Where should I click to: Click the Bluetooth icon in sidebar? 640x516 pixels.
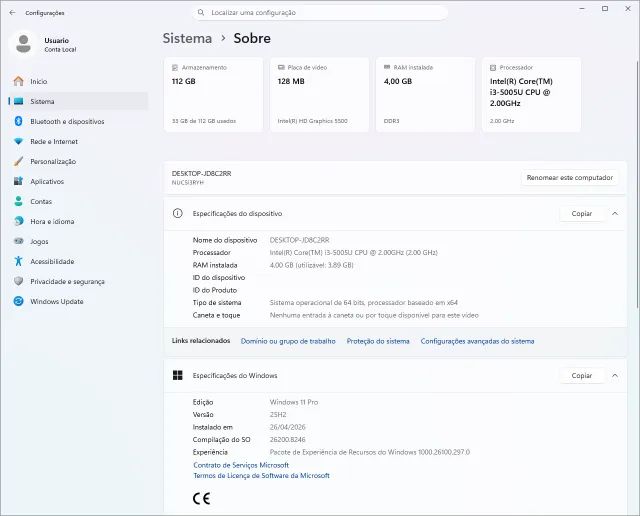[x=18, y=121]
